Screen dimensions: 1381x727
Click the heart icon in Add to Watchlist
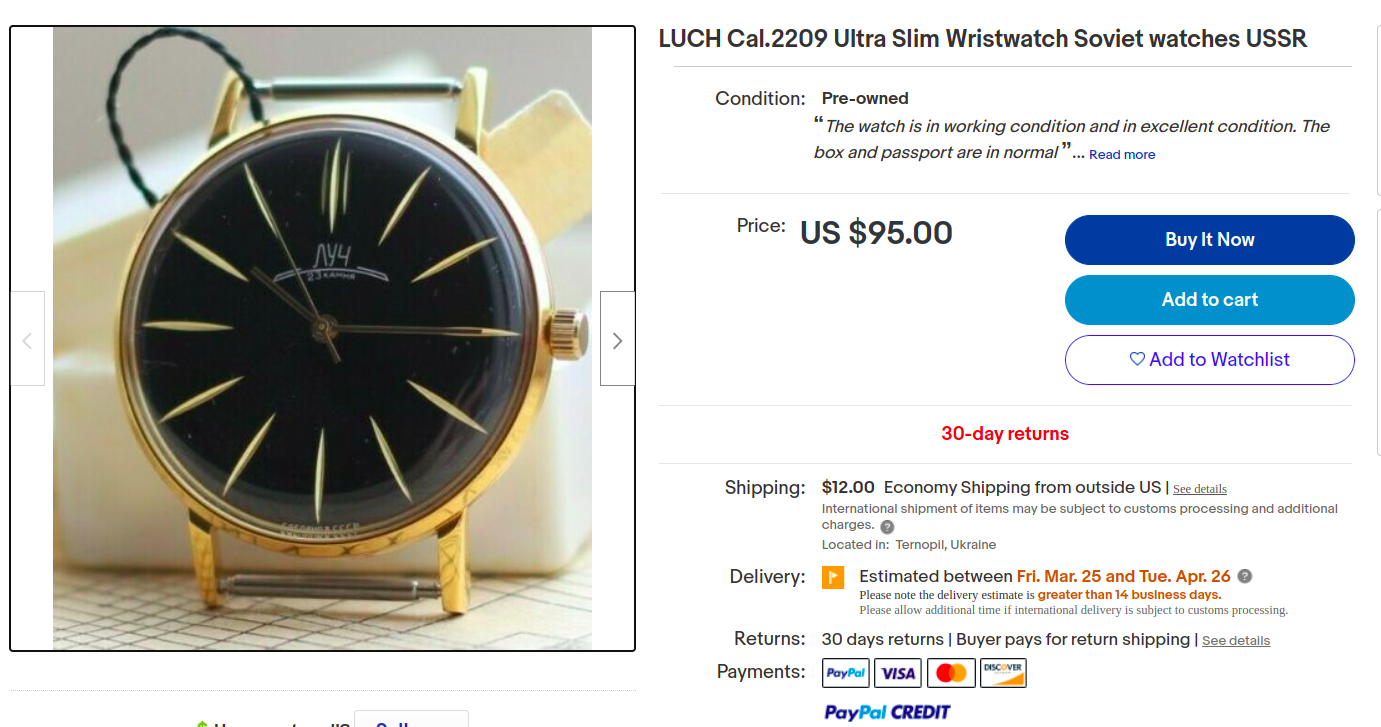coord(1137,359)
